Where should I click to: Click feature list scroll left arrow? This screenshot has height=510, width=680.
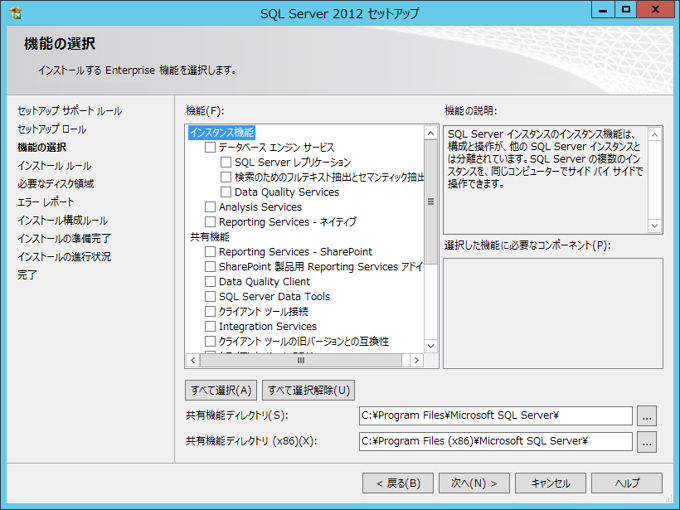tap(193, 360)
